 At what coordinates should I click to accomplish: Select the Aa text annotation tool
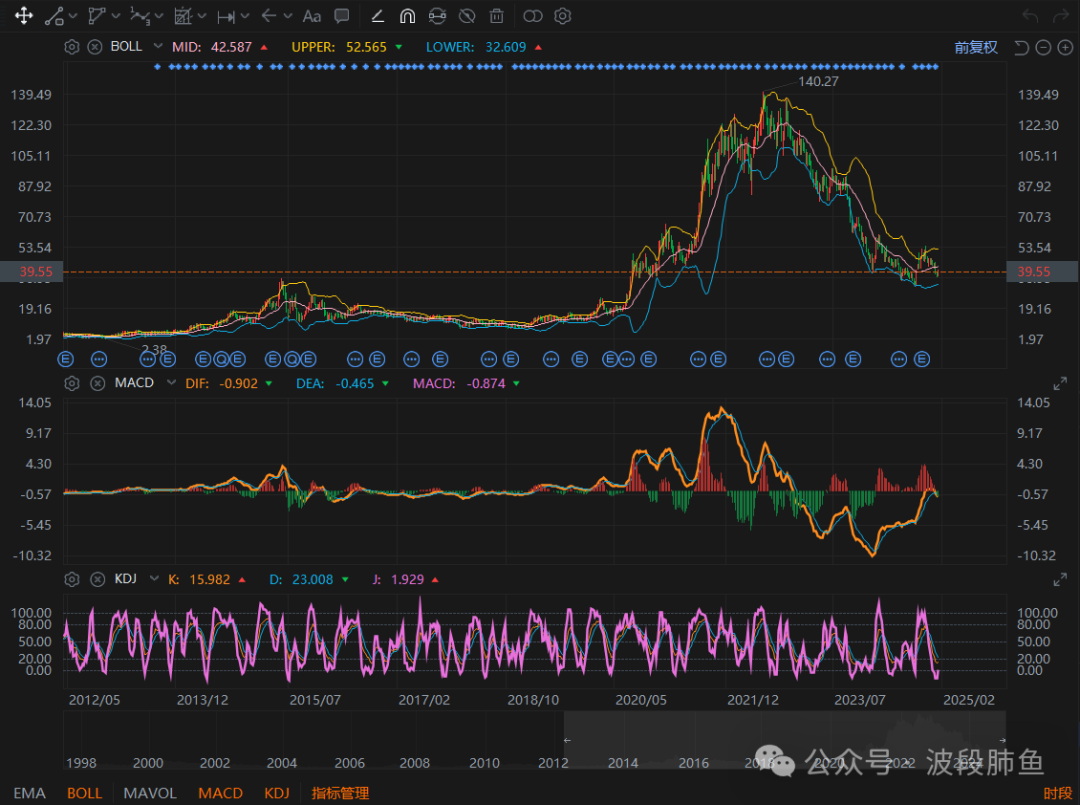point(312,16)
